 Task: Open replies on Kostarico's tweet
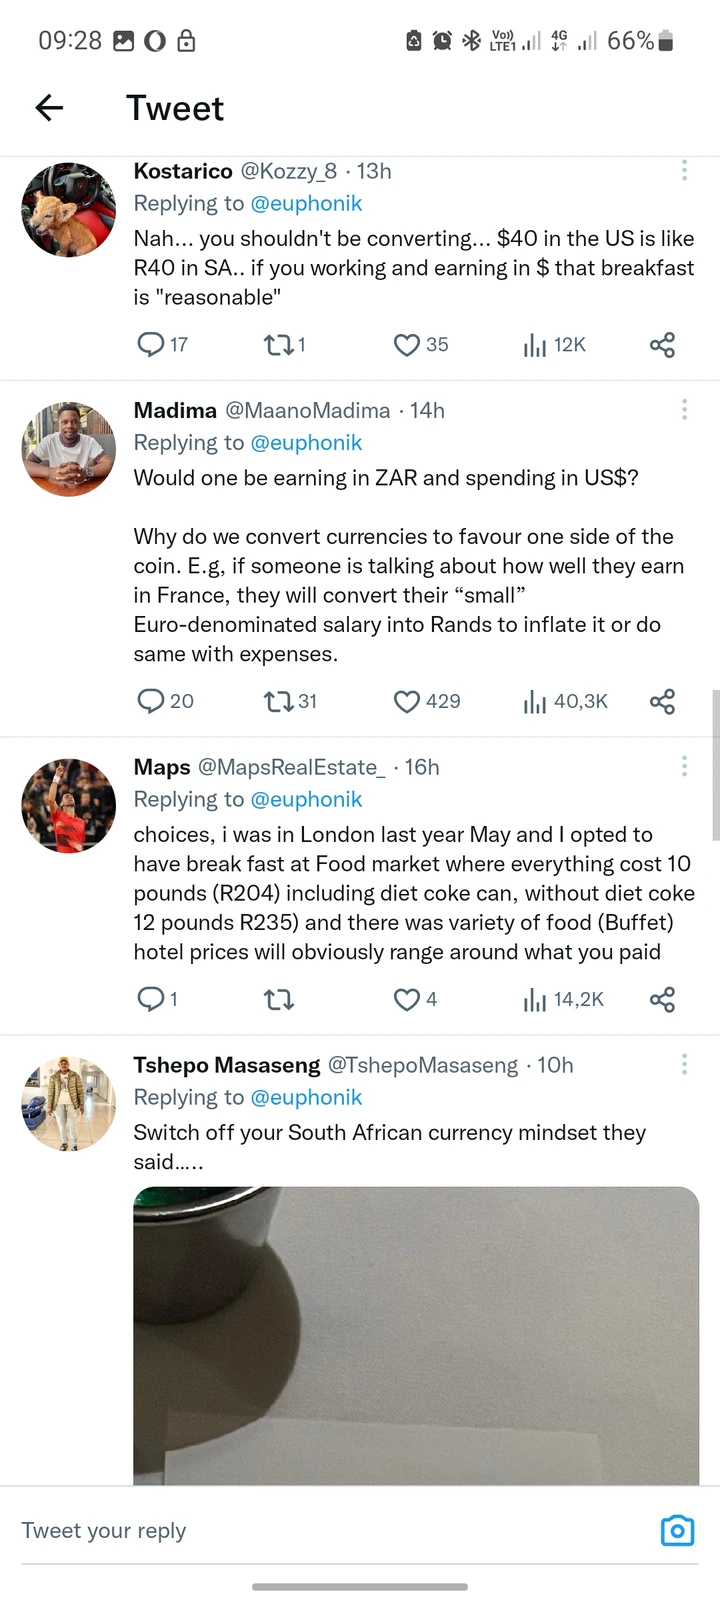coord(162,345)
